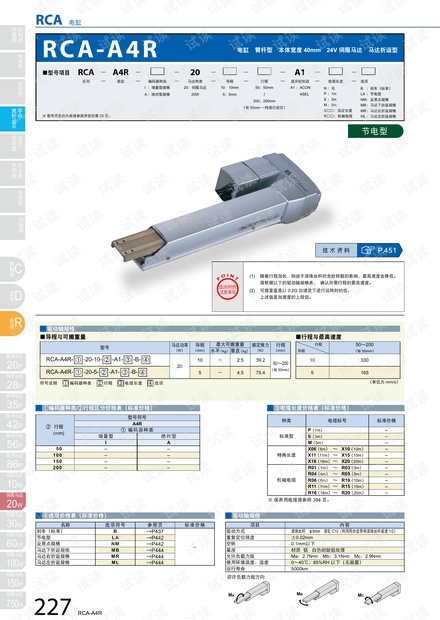The image size is (440, 620).
Task: Select the 200 stroke row in price table
Action: click(x=117, y=467)
